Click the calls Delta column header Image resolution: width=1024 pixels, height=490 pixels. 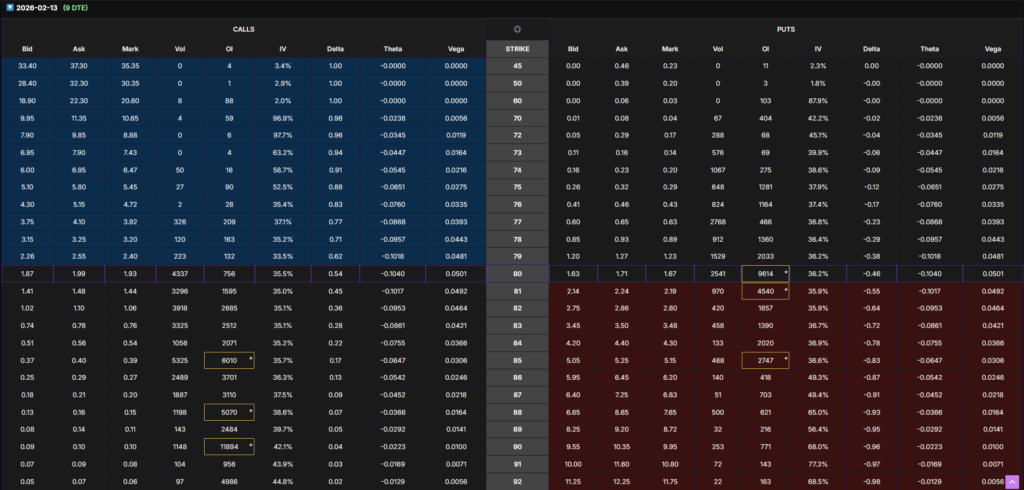point(336,48)
